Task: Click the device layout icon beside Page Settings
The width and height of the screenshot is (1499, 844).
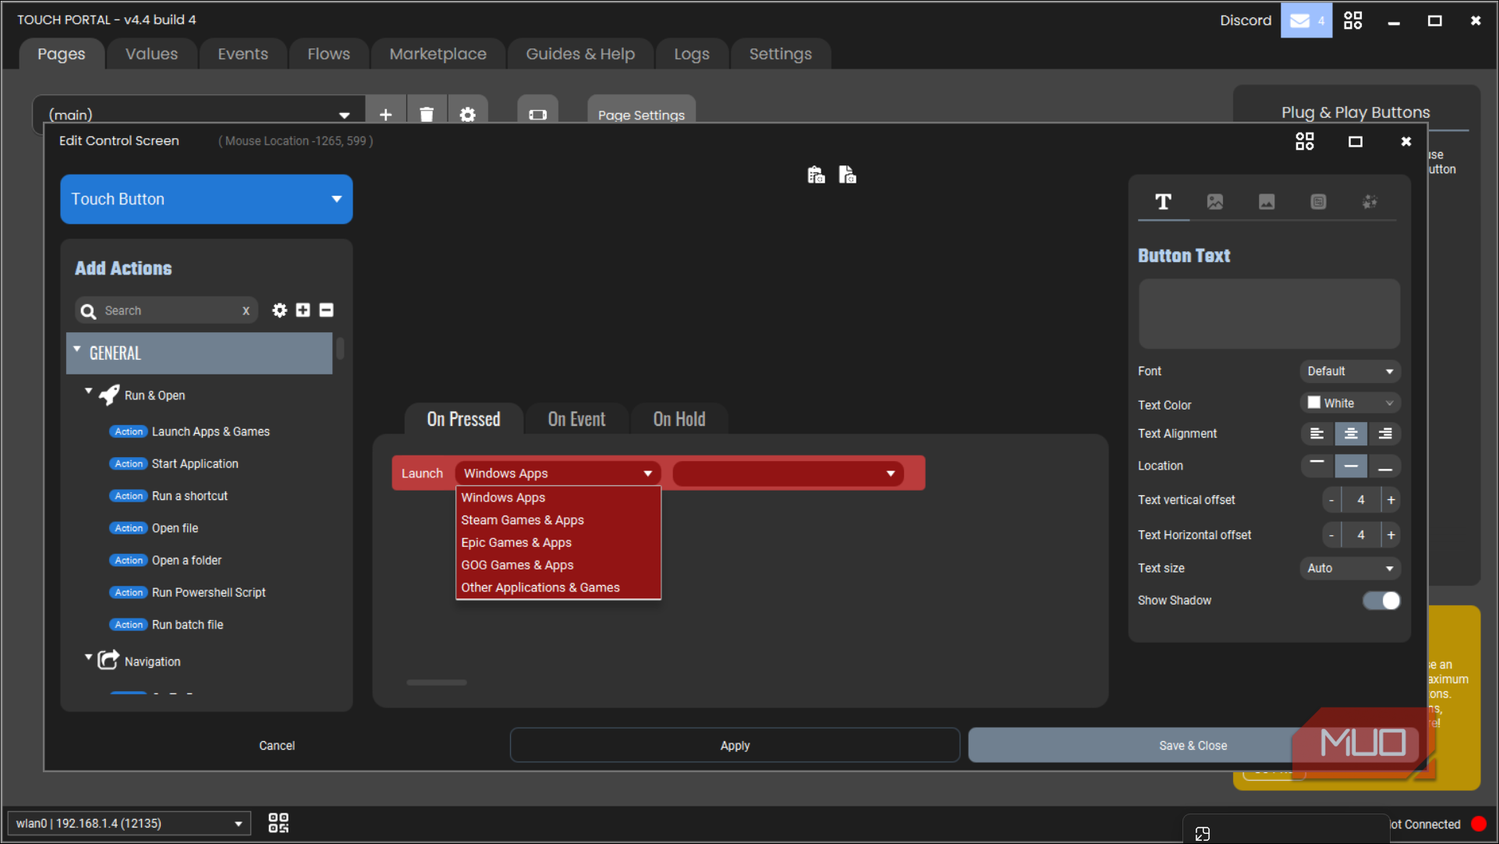Action: (538, 114)
